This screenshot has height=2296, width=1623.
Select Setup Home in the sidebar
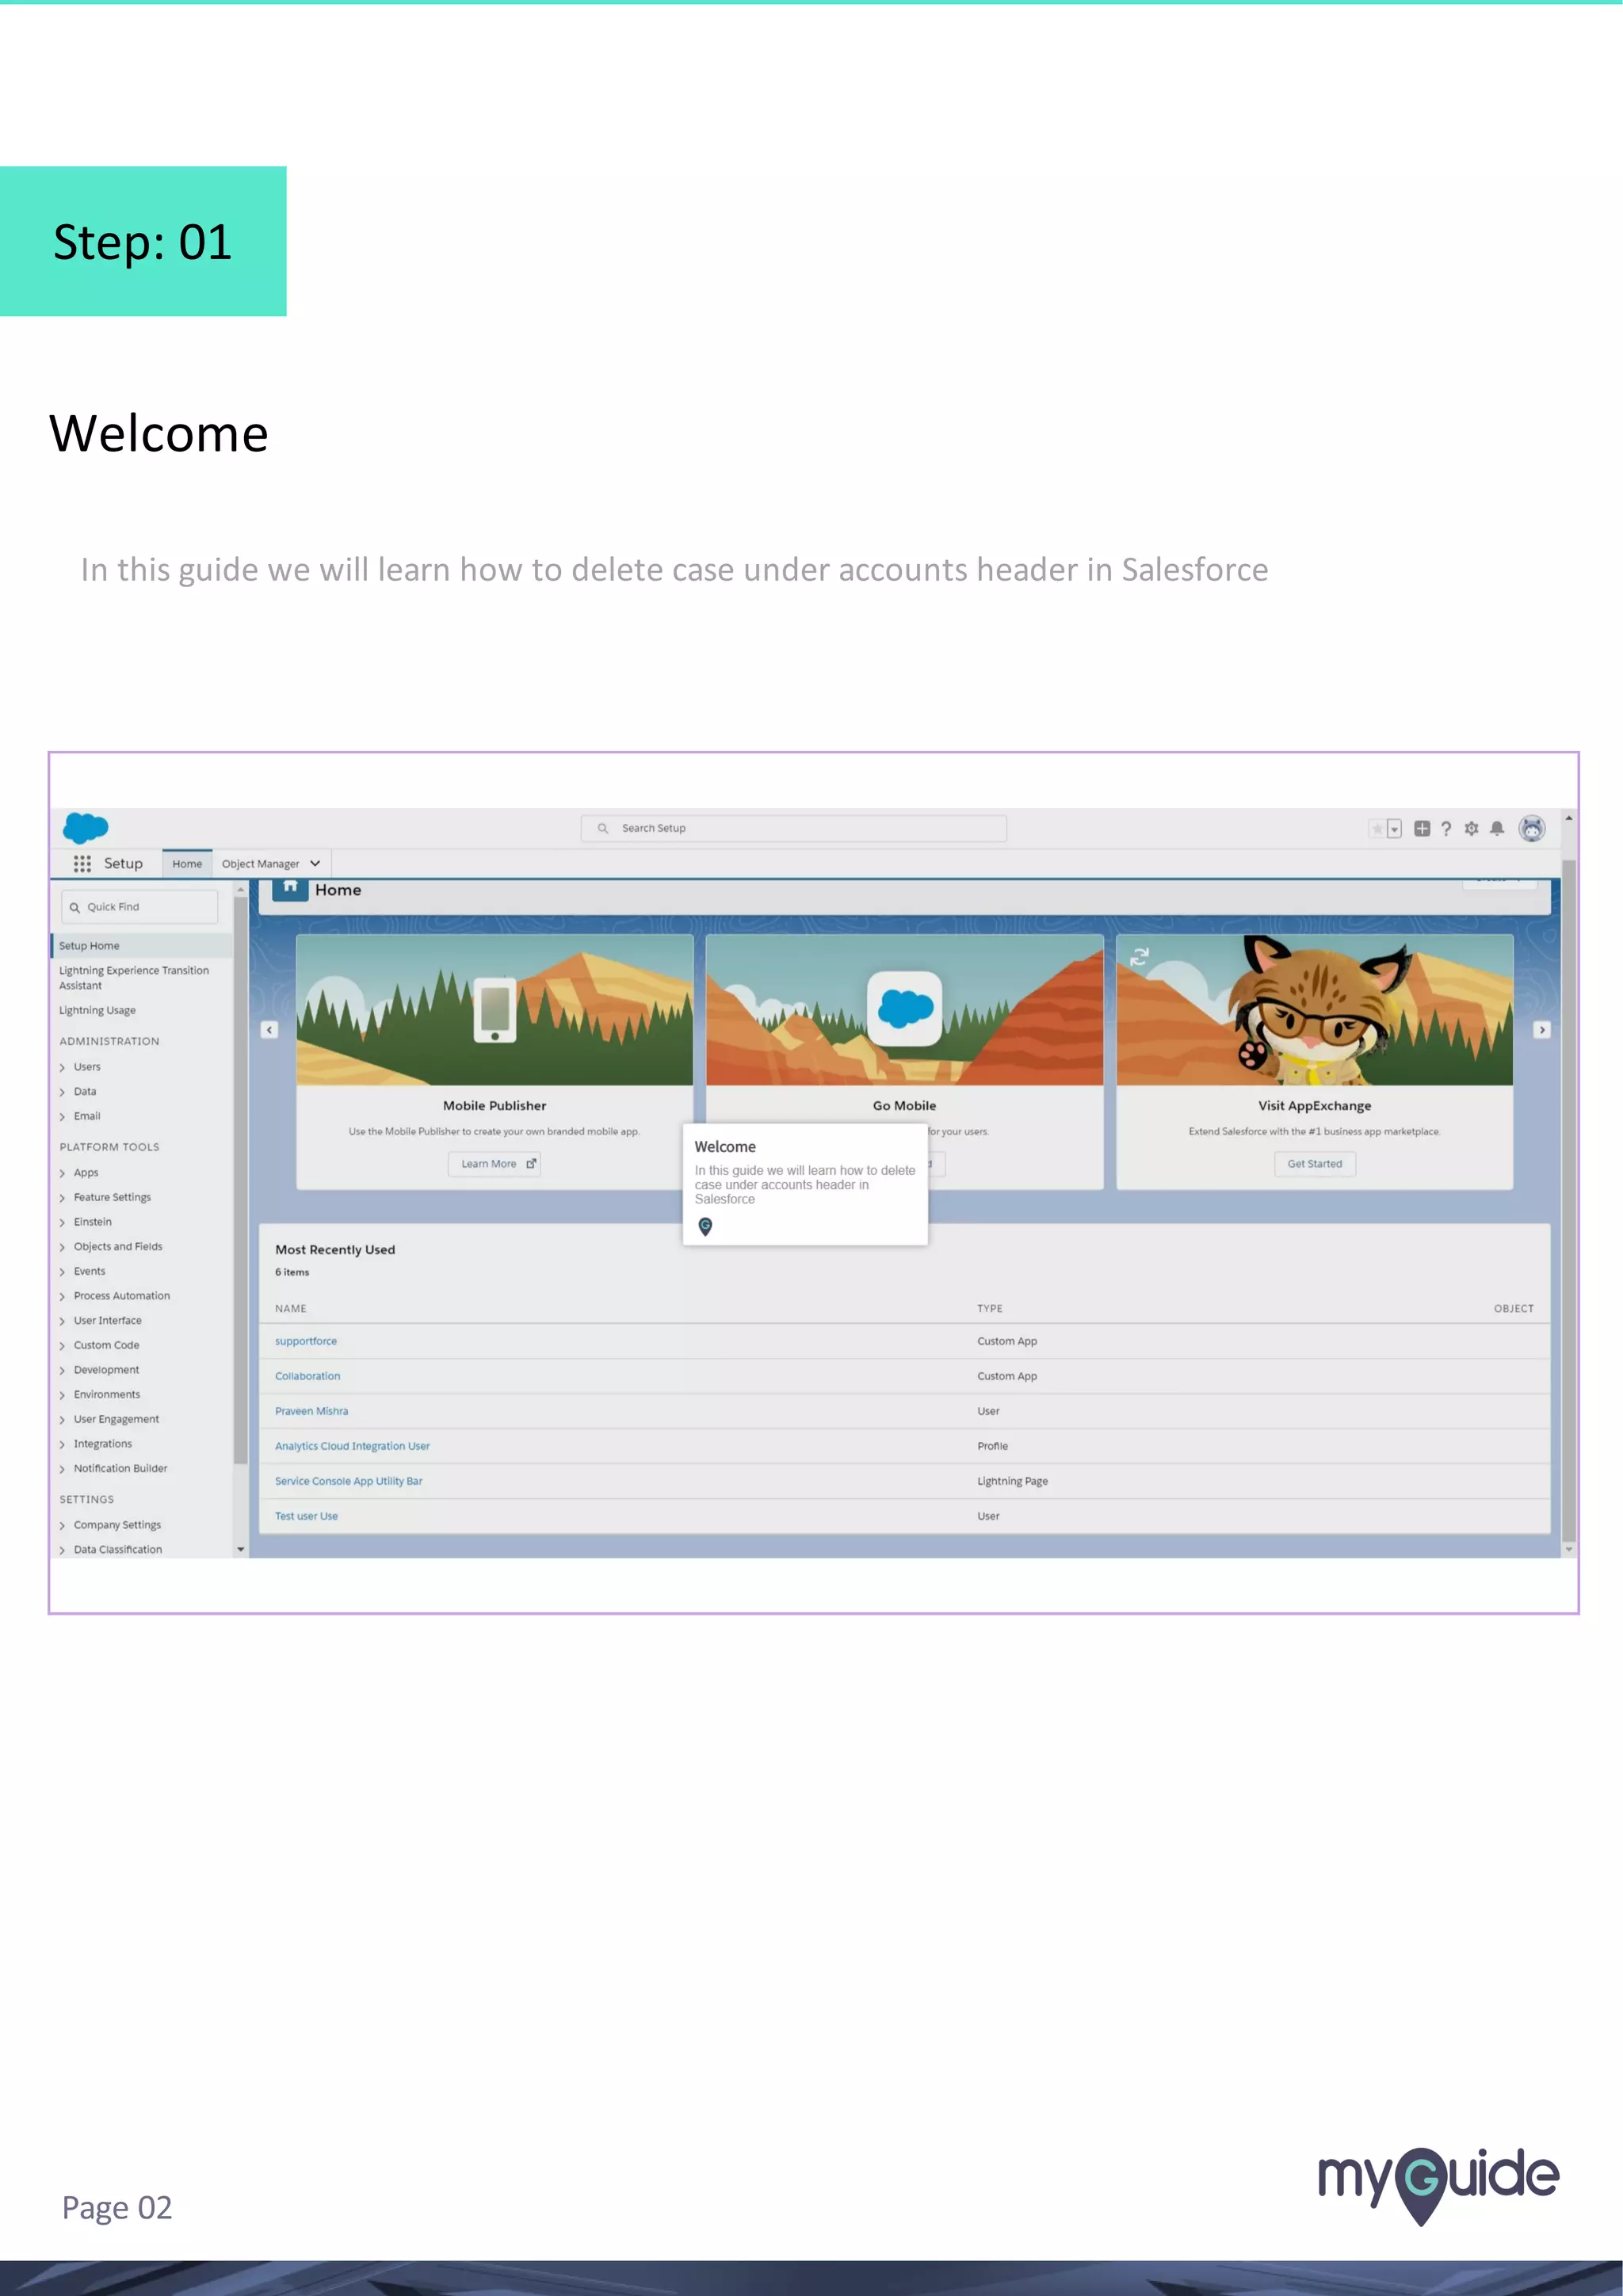[x=89, y=945]
